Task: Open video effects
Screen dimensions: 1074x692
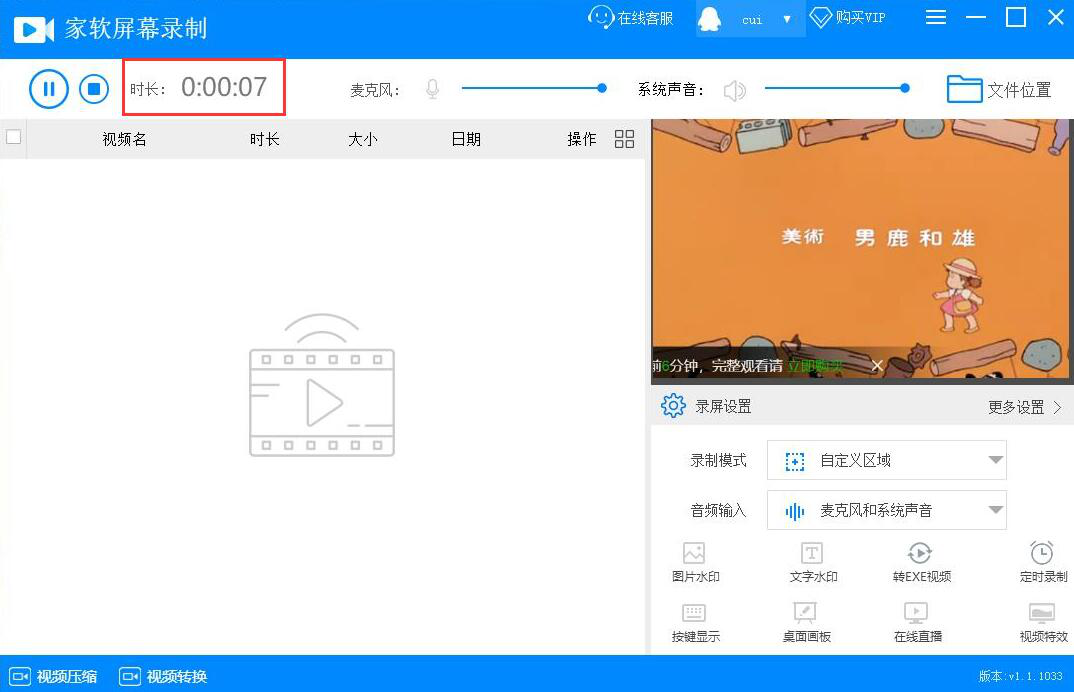Action: coord(1042,622)
